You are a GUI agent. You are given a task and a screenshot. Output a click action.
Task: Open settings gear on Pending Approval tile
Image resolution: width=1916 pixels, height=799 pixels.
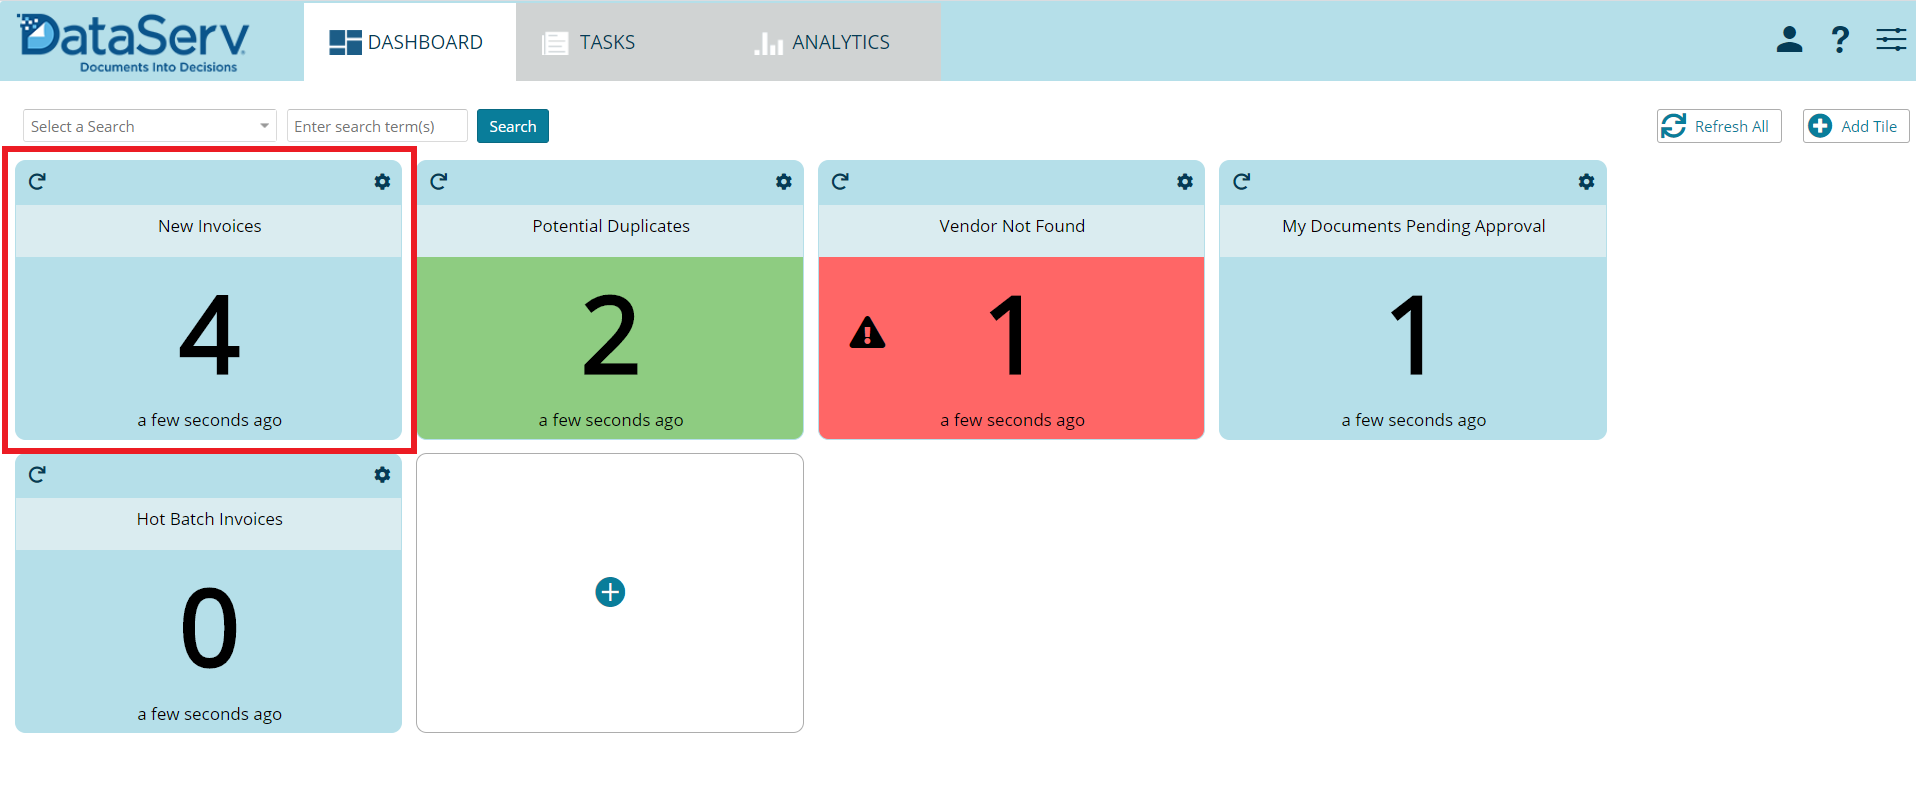1586,182
